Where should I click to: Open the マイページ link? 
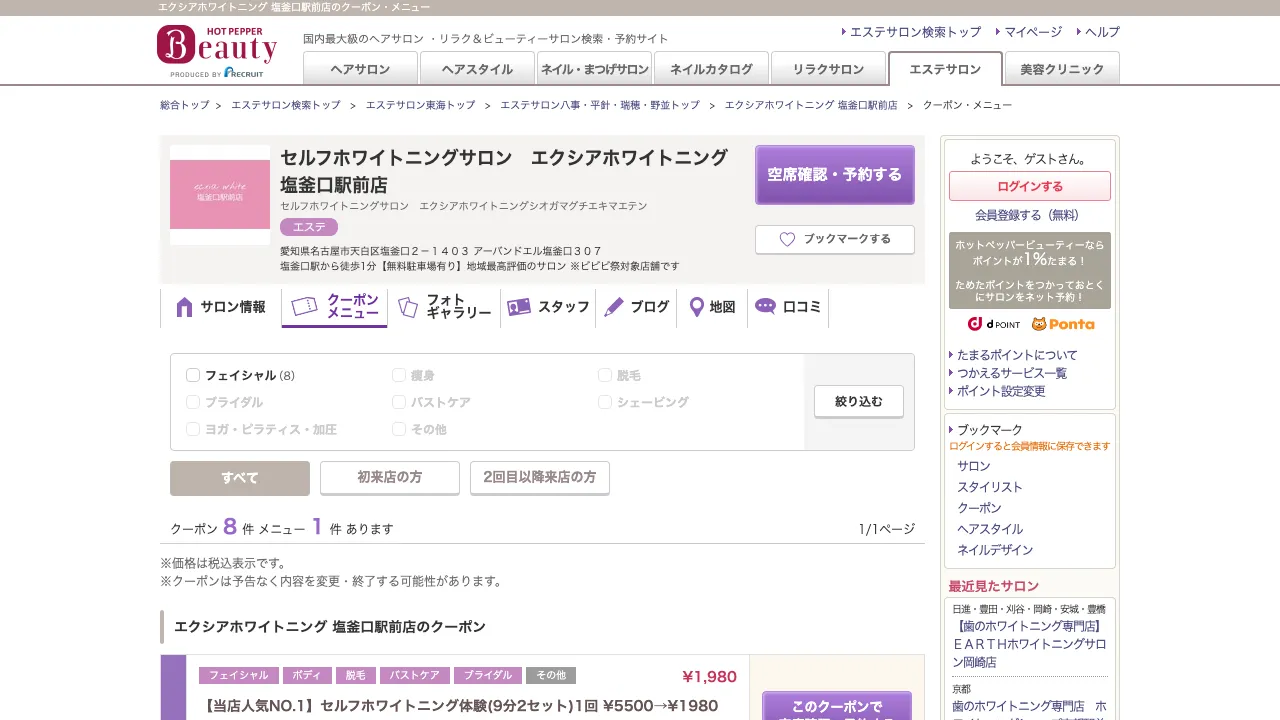(x=1033, y=32)
